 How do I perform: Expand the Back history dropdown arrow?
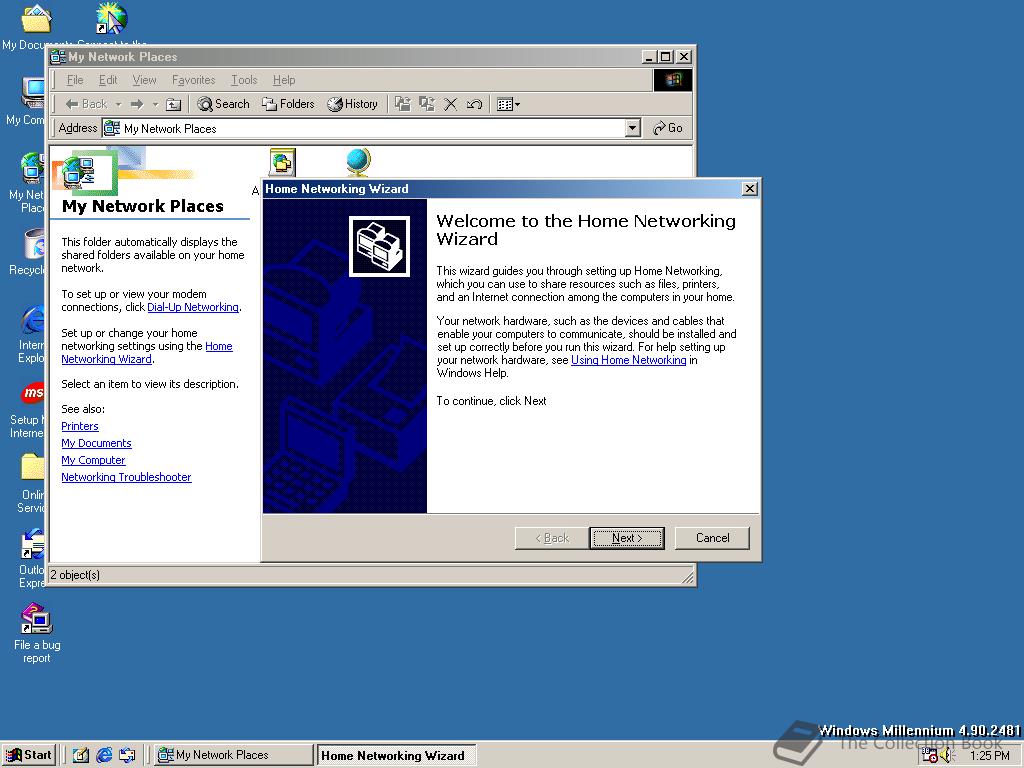point(118,104)
